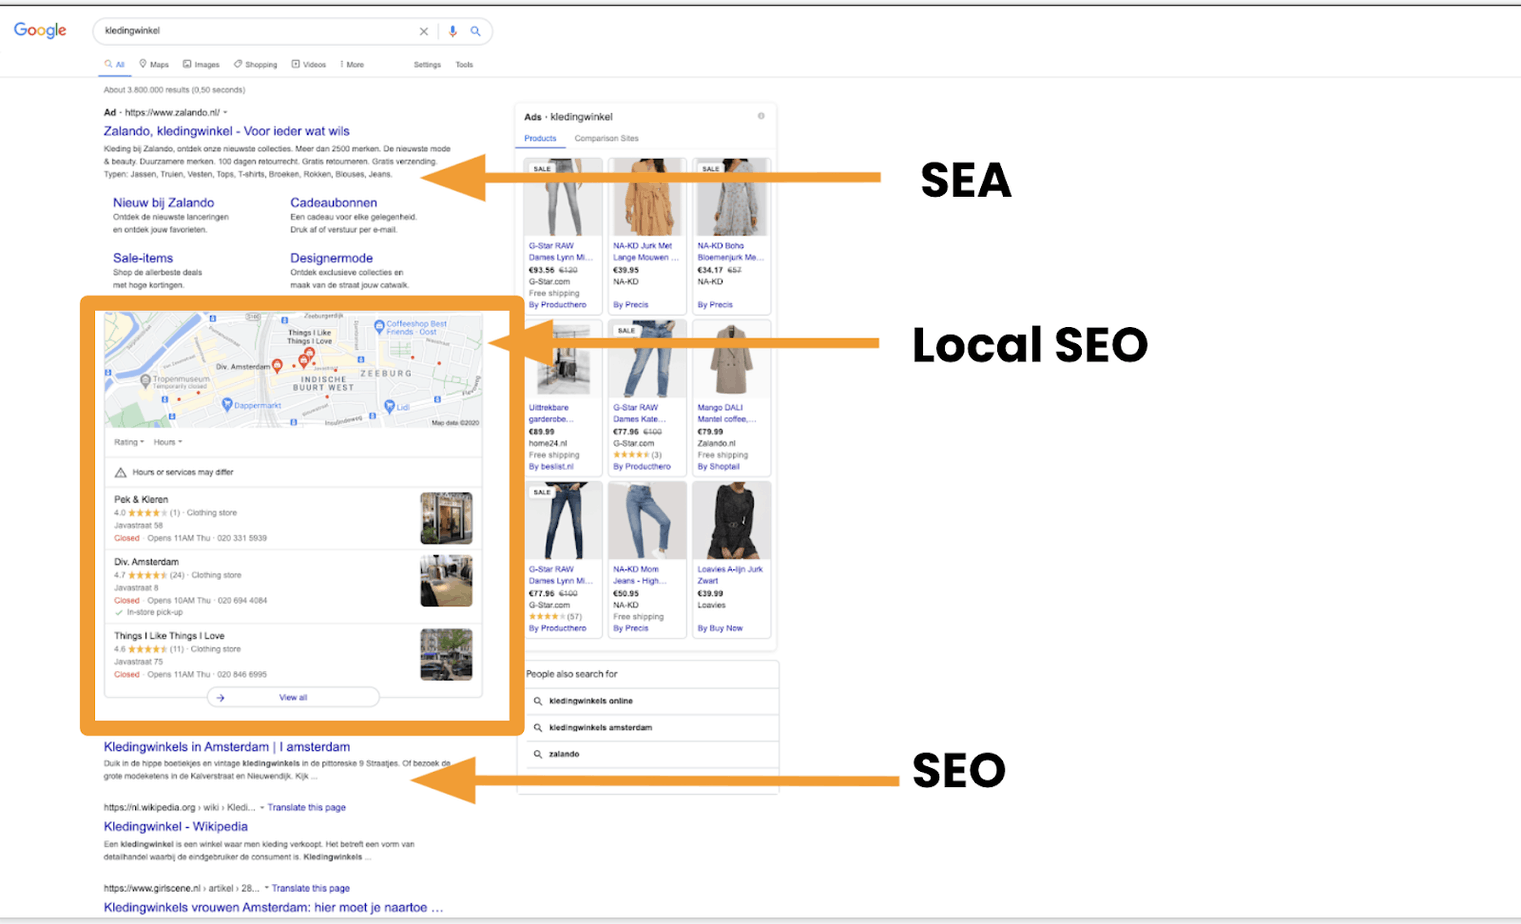Open search Settings
Viewport: 1521px width, 924px height.
[427, 64]
